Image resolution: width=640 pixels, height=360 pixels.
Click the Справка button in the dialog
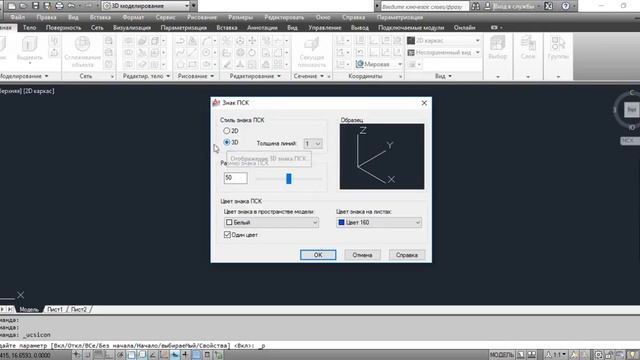tap(407, 255)
